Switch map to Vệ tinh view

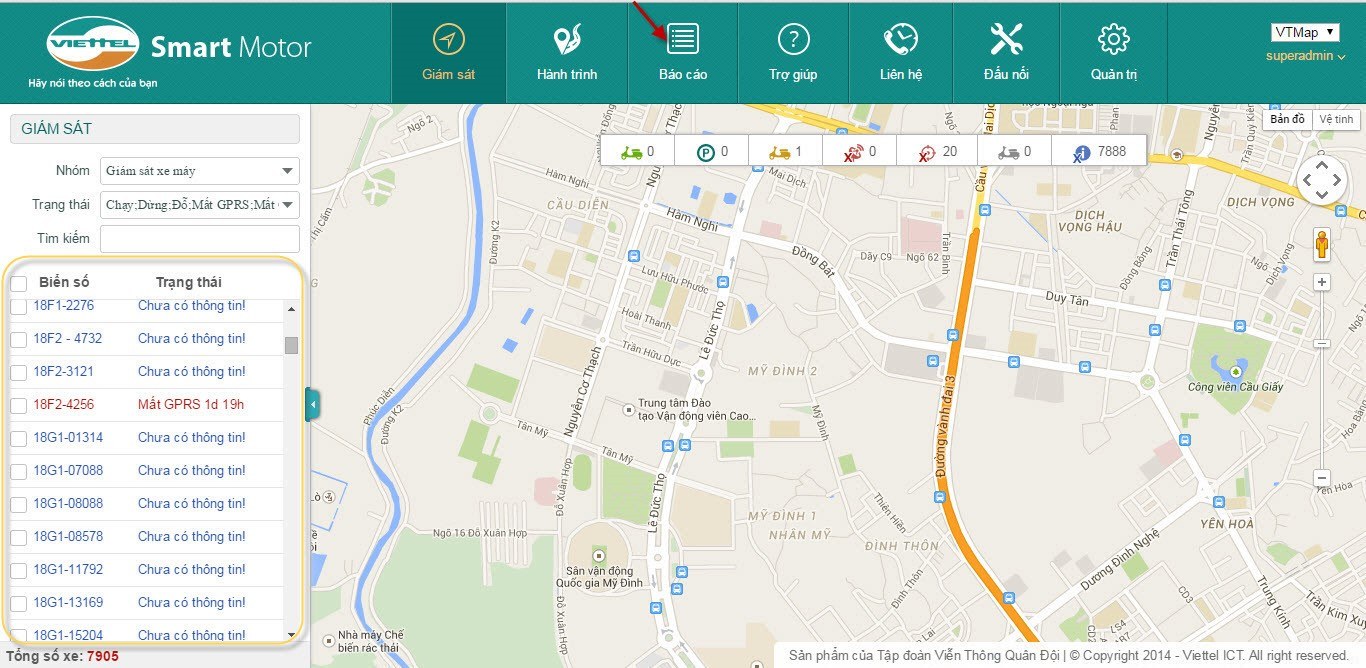(x=1335, y=119)
